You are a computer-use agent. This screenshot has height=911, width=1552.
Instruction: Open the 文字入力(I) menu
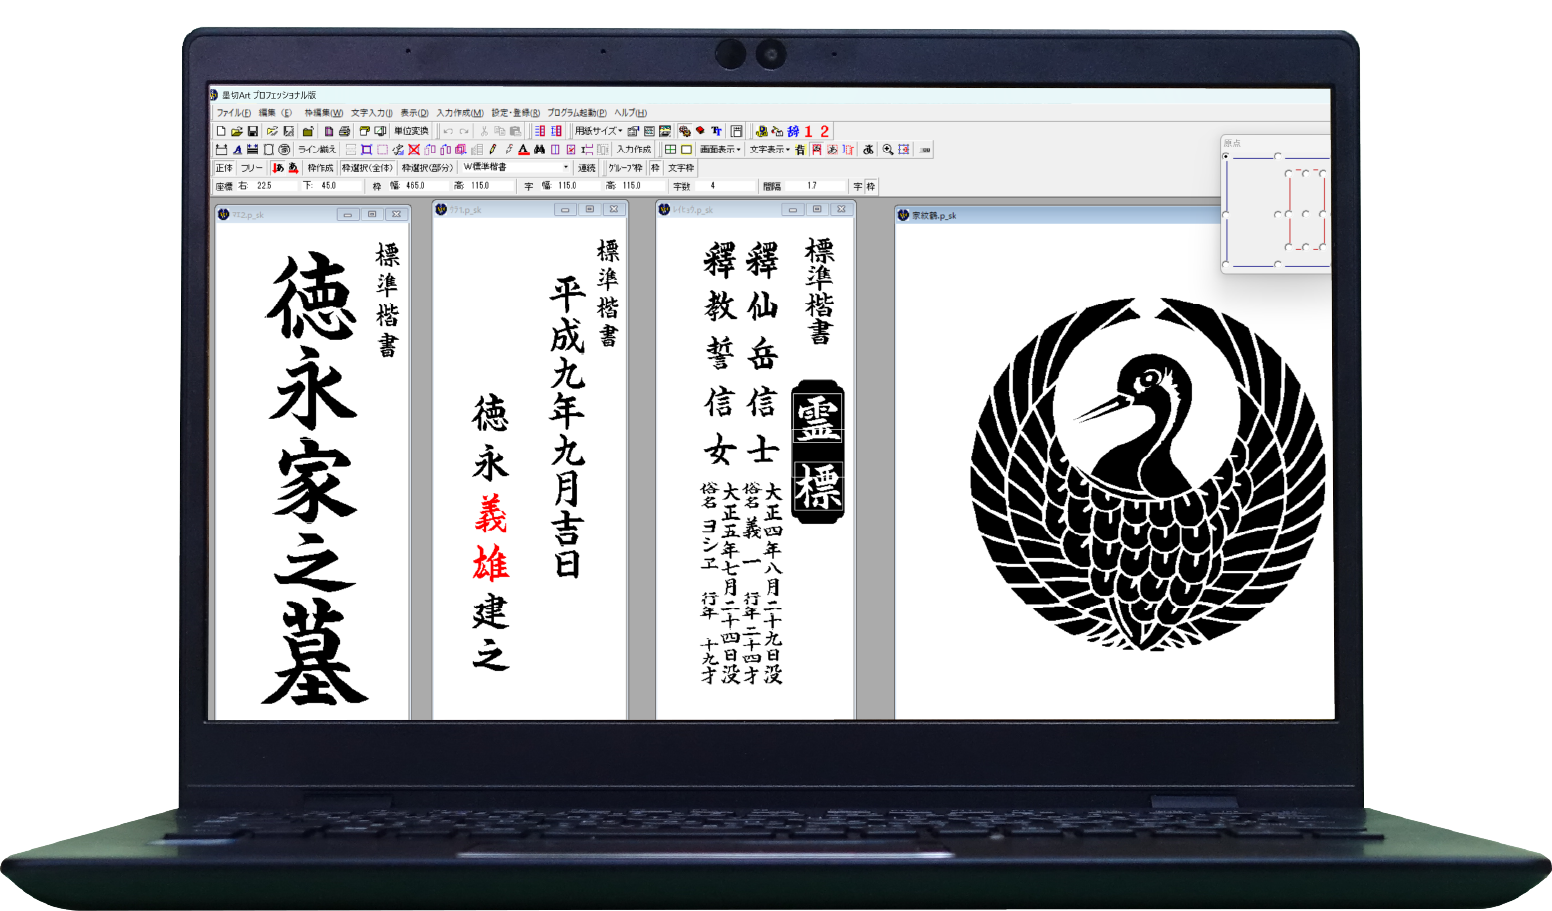372,113
